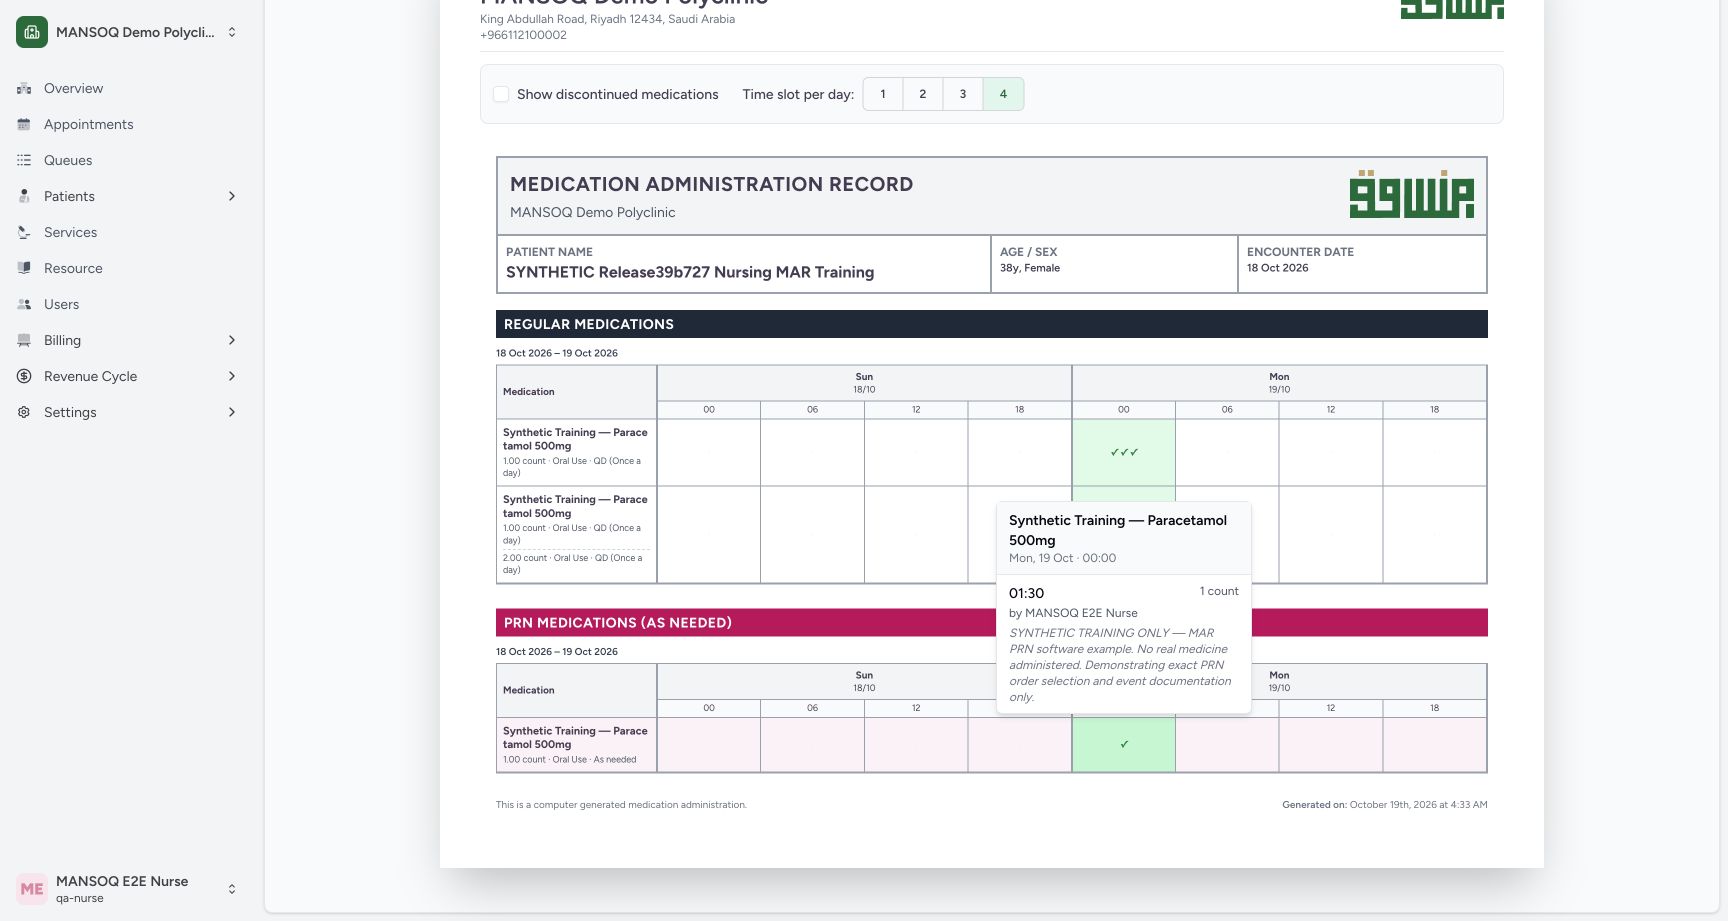Click the Overview sidebar icon
1728x921 pixels.
point(24,88)
